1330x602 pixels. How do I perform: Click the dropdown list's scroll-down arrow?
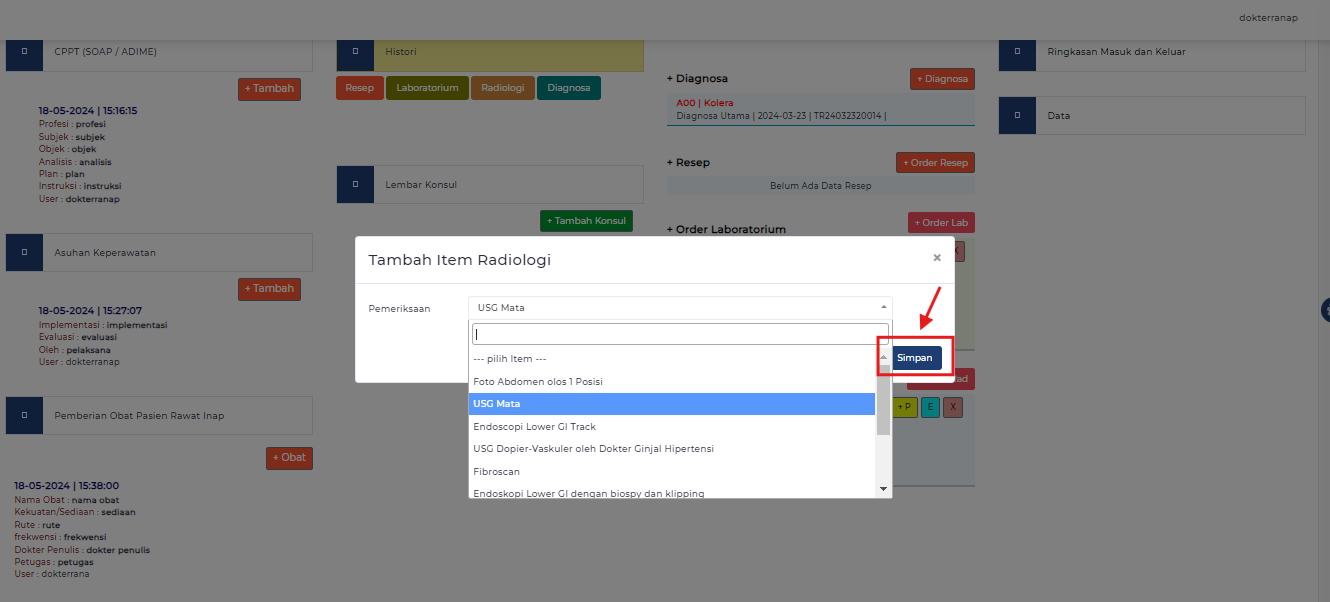pos(883,488)
